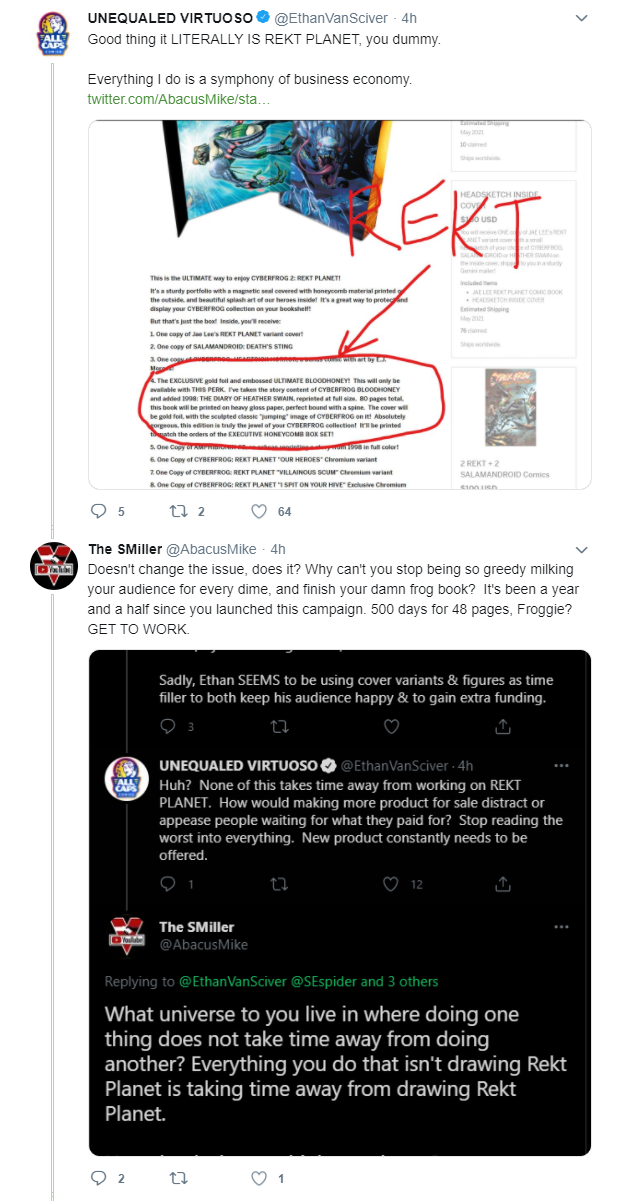Reply to the first tweet by EthanVanSciver

tap(98, 511)
